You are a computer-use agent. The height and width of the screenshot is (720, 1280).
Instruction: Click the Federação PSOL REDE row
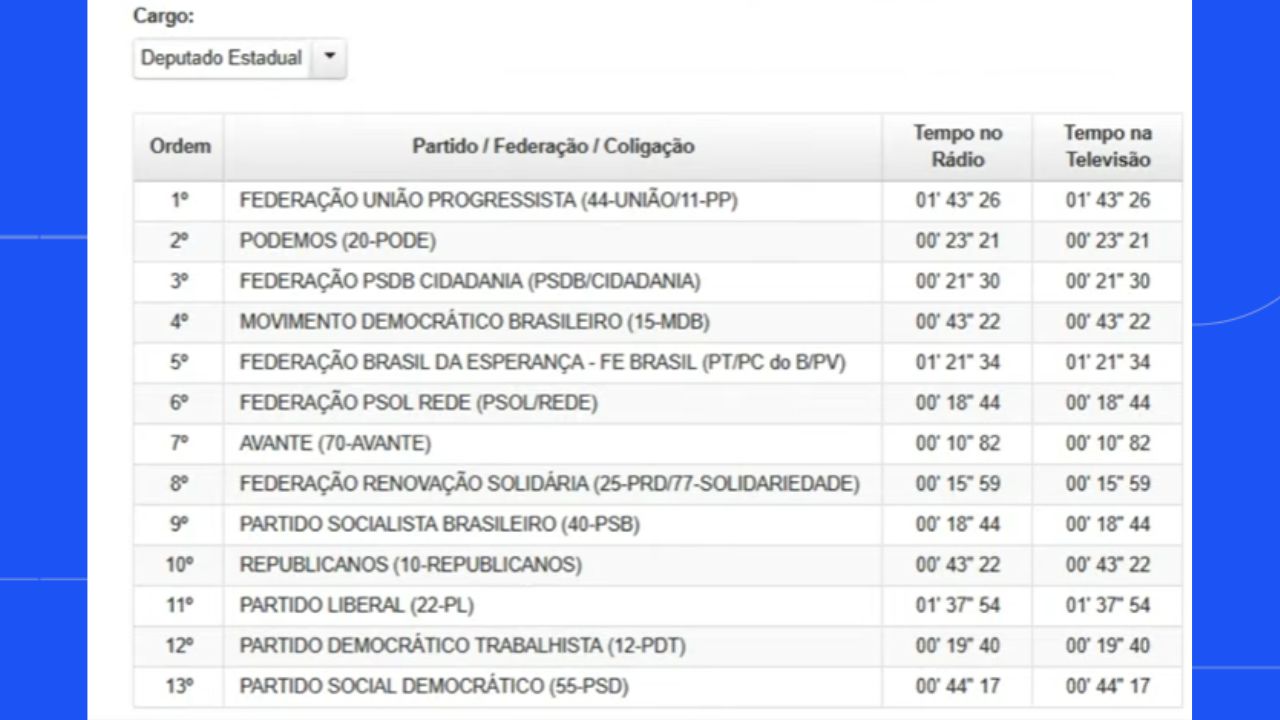657,403
